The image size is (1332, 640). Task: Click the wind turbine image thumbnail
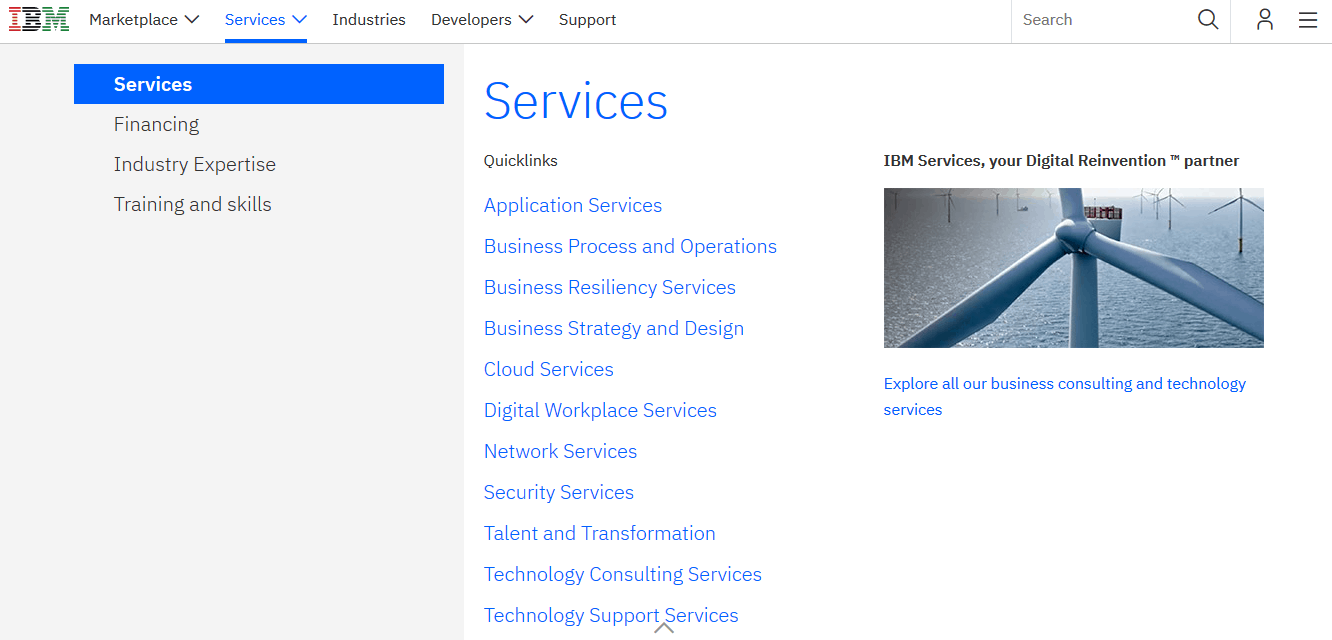tap(1073, 267)
